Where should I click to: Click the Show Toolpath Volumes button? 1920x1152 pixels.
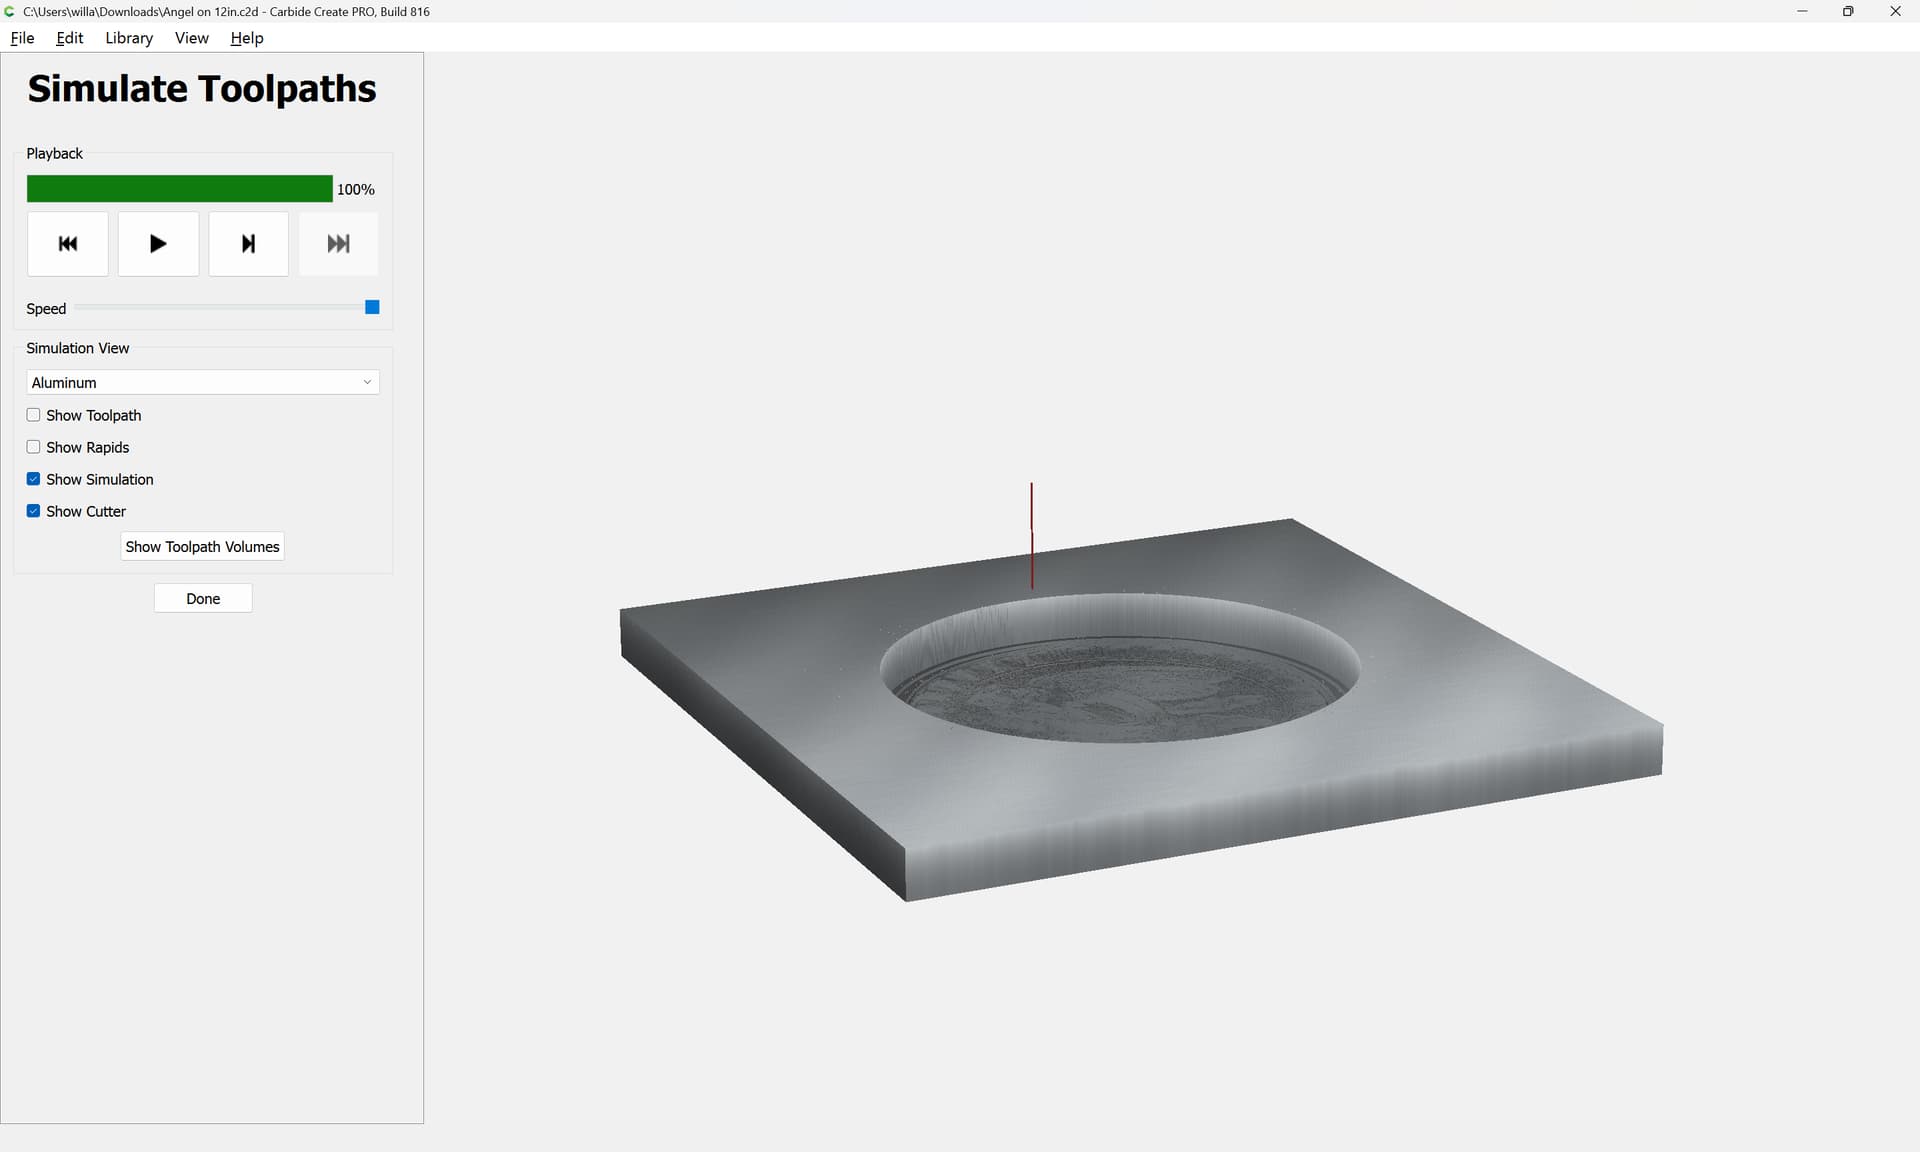point(202,546)
